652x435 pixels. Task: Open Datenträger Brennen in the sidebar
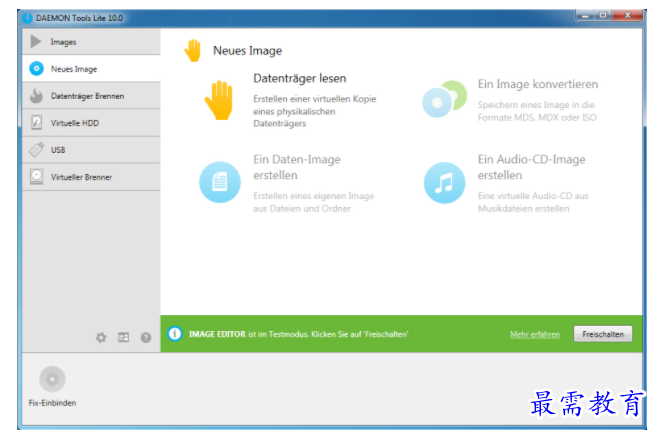[91, 96]
